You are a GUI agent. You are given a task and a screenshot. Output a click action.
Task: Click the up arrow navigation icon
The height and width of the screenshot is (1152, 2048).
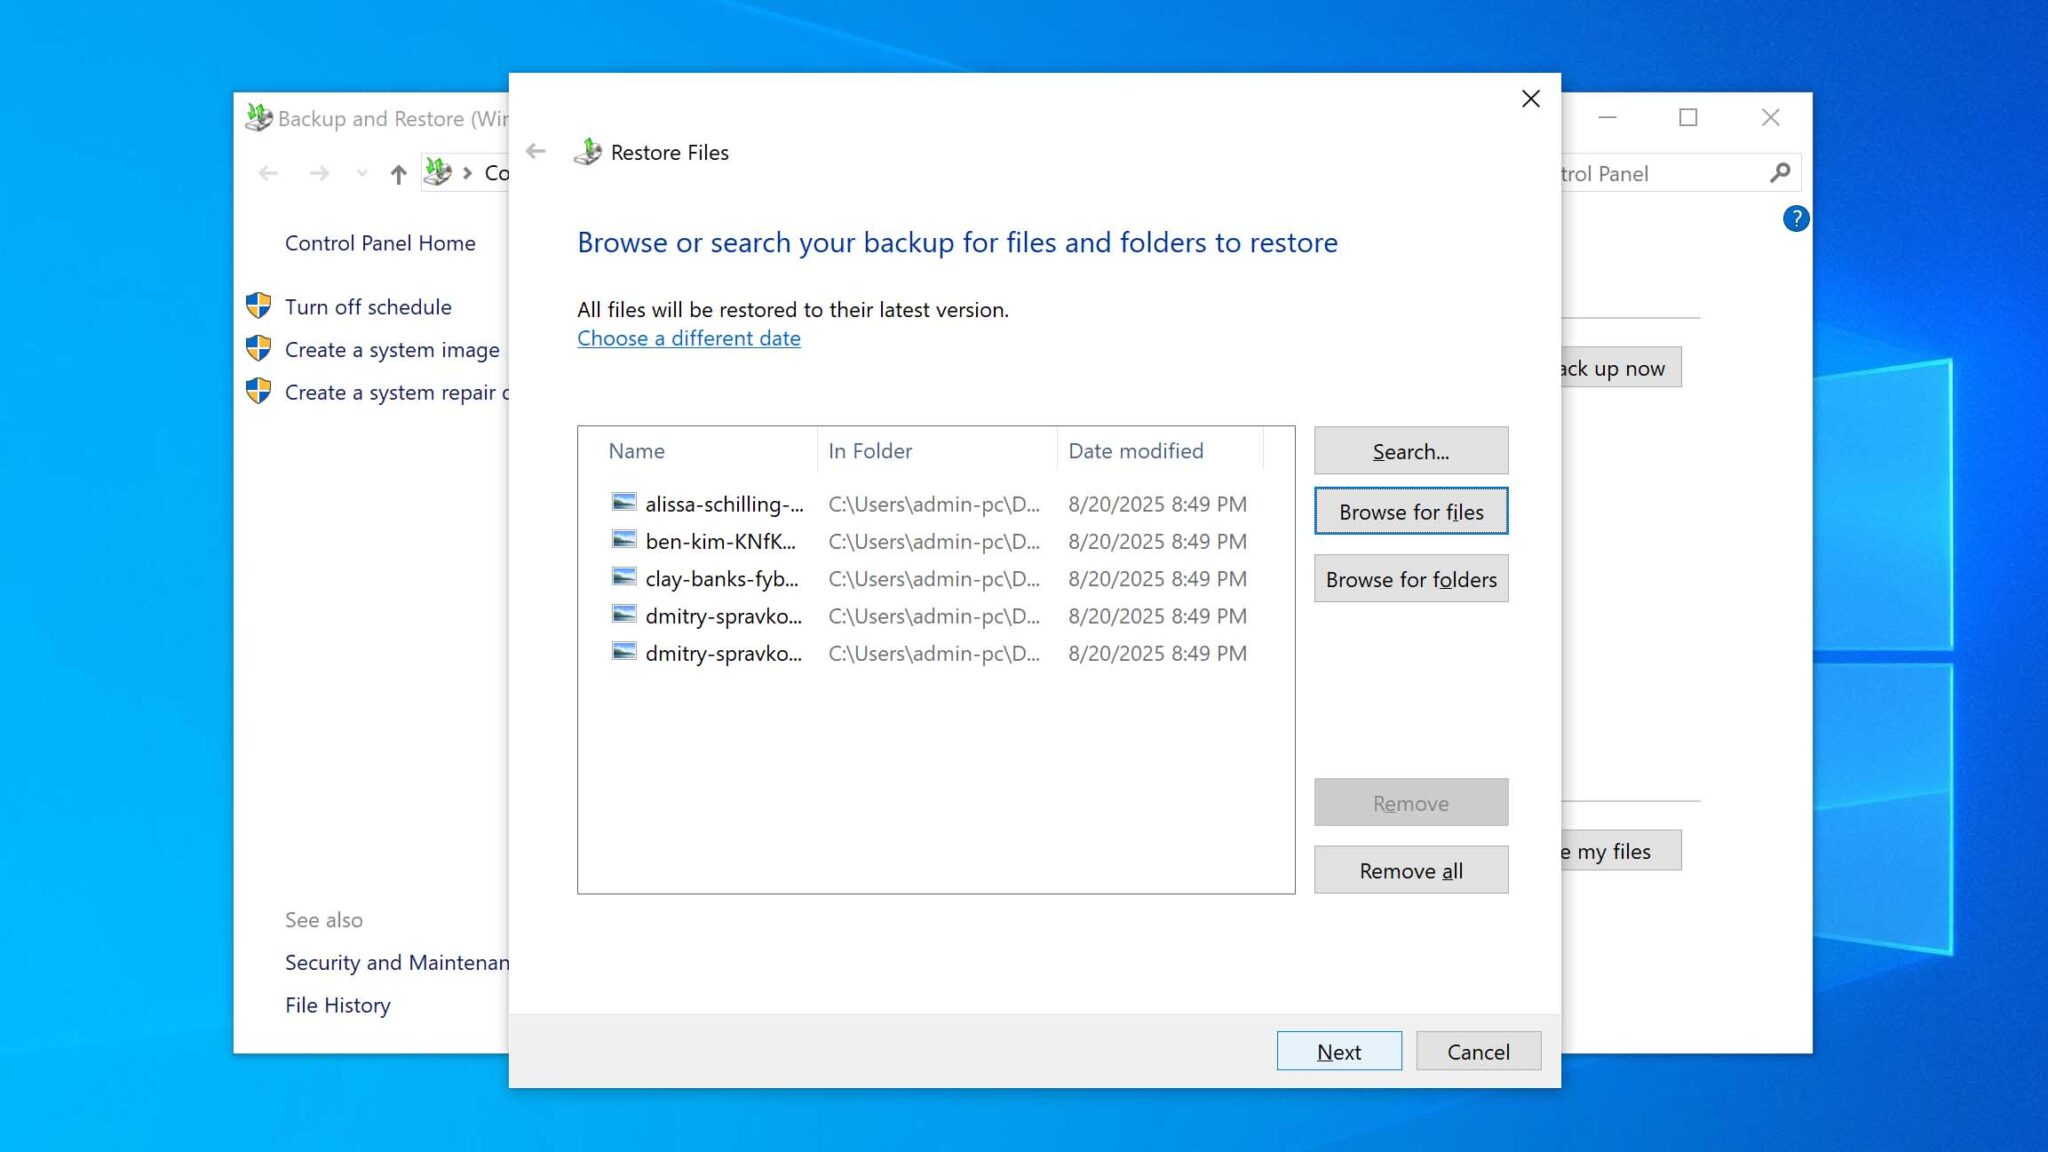(x=397, y=172)
